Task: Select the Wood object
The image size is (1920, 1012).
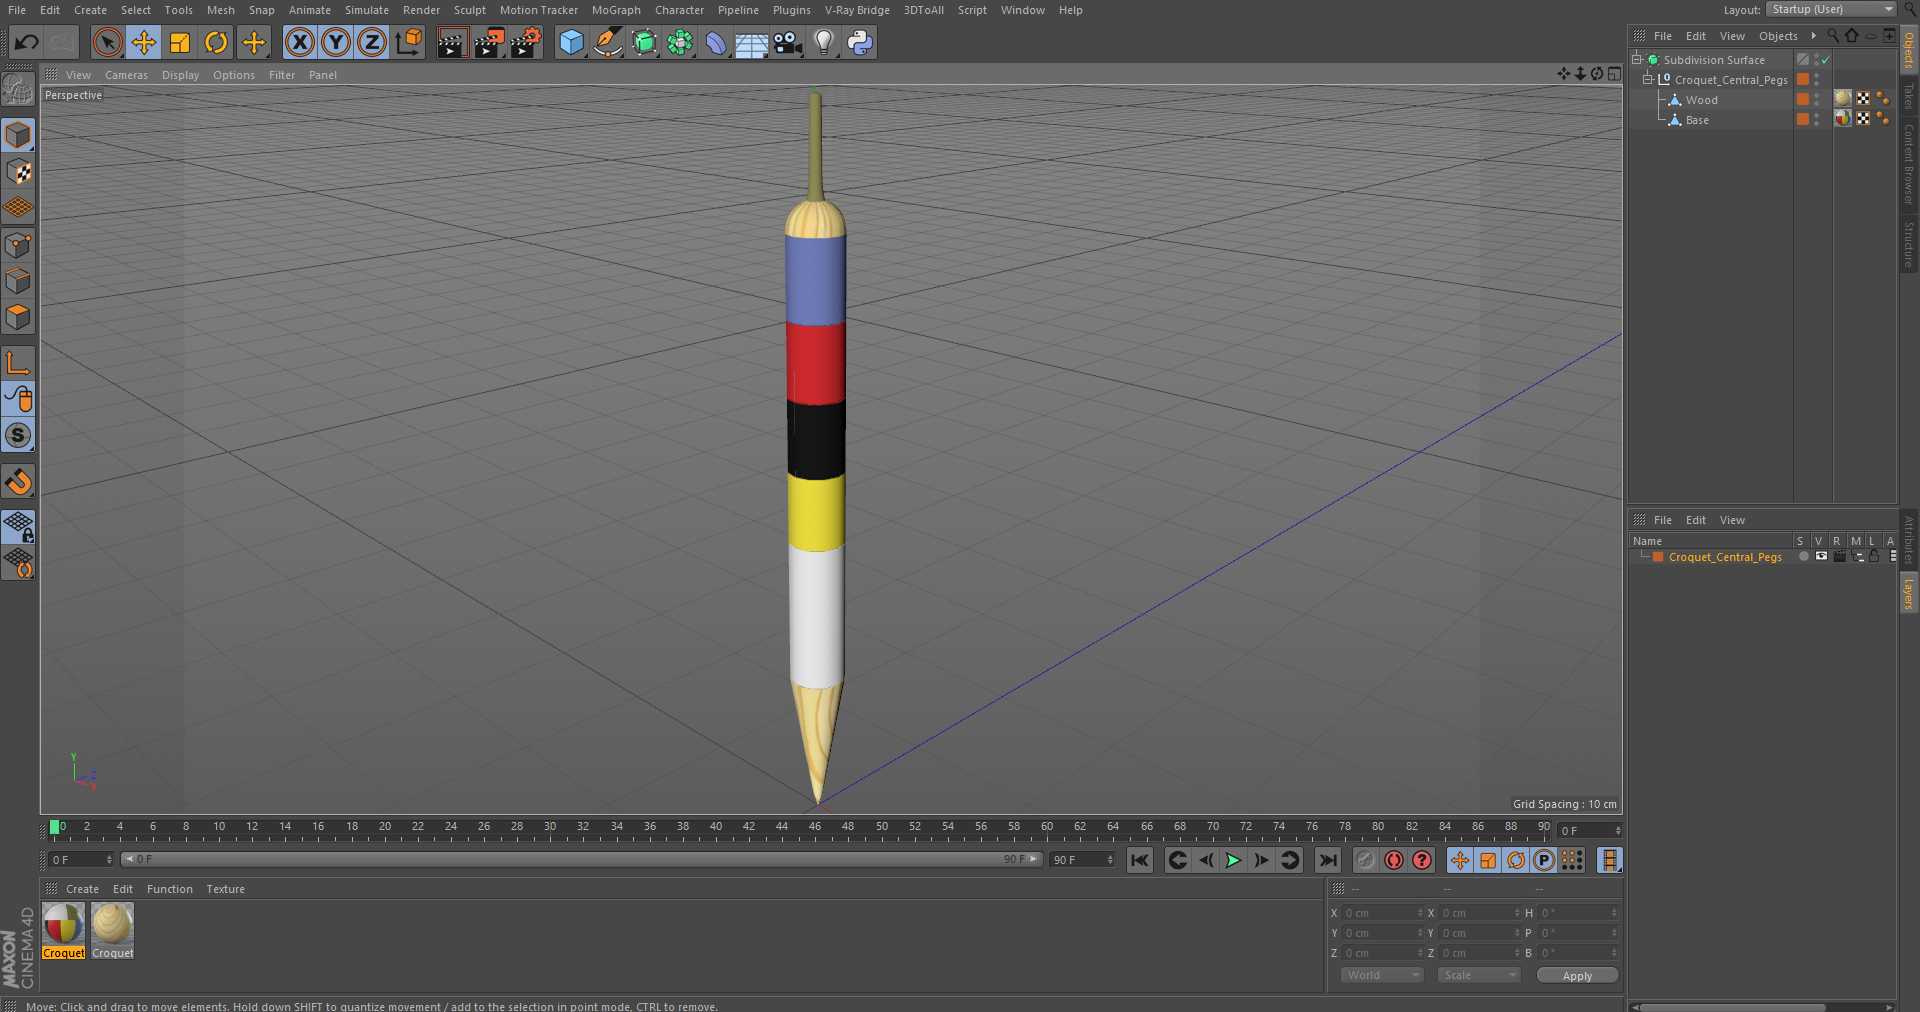Action: (x=1701, y=100)
